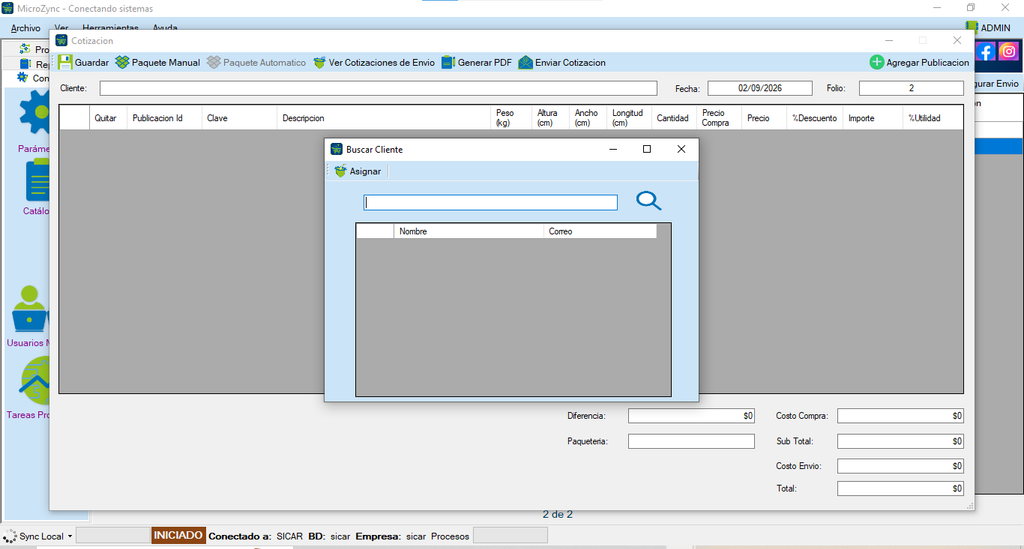The width and height of the screenshot is (1024, 549).
Task: Click the Correo column header
Action: pyautogui.click(x=600, y=231)
